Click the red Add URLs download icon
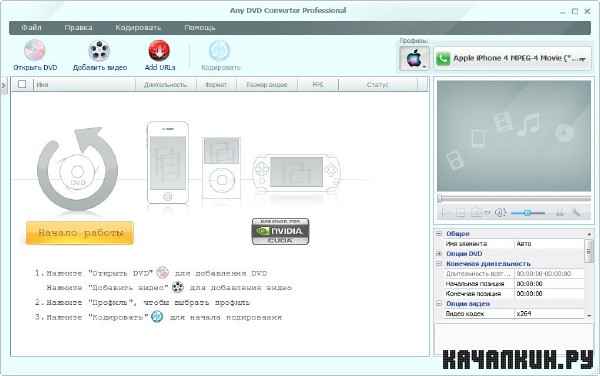 (159, 51)
